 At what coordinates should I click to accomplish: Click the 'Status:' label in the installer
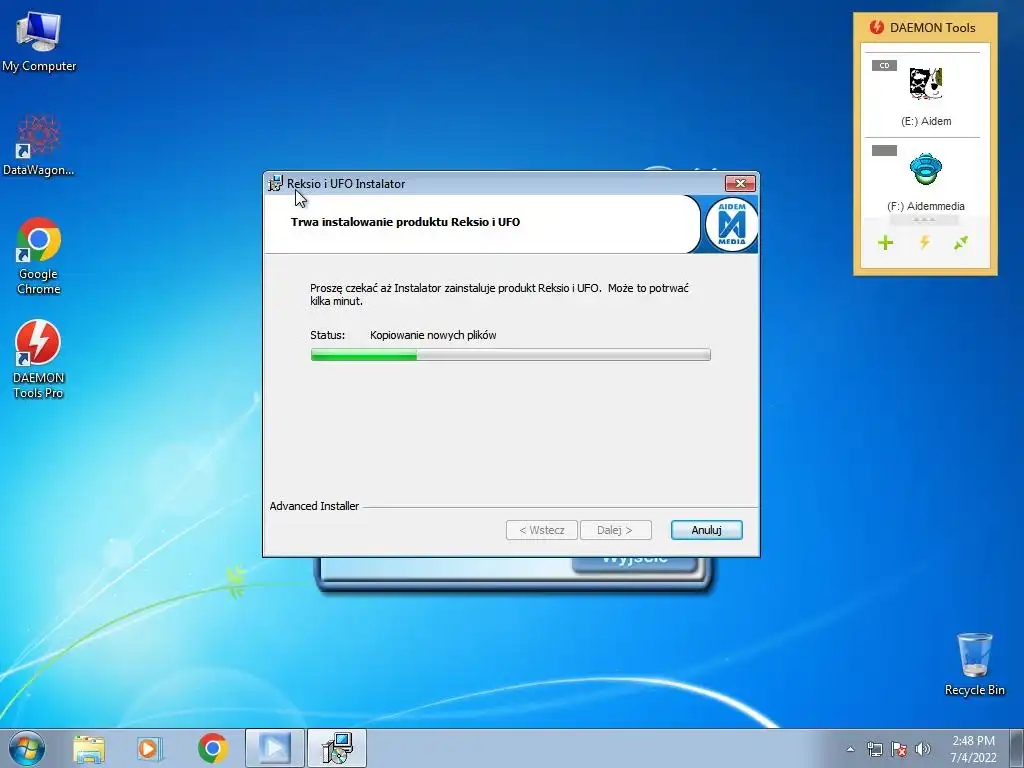click(x=327, y=335)
